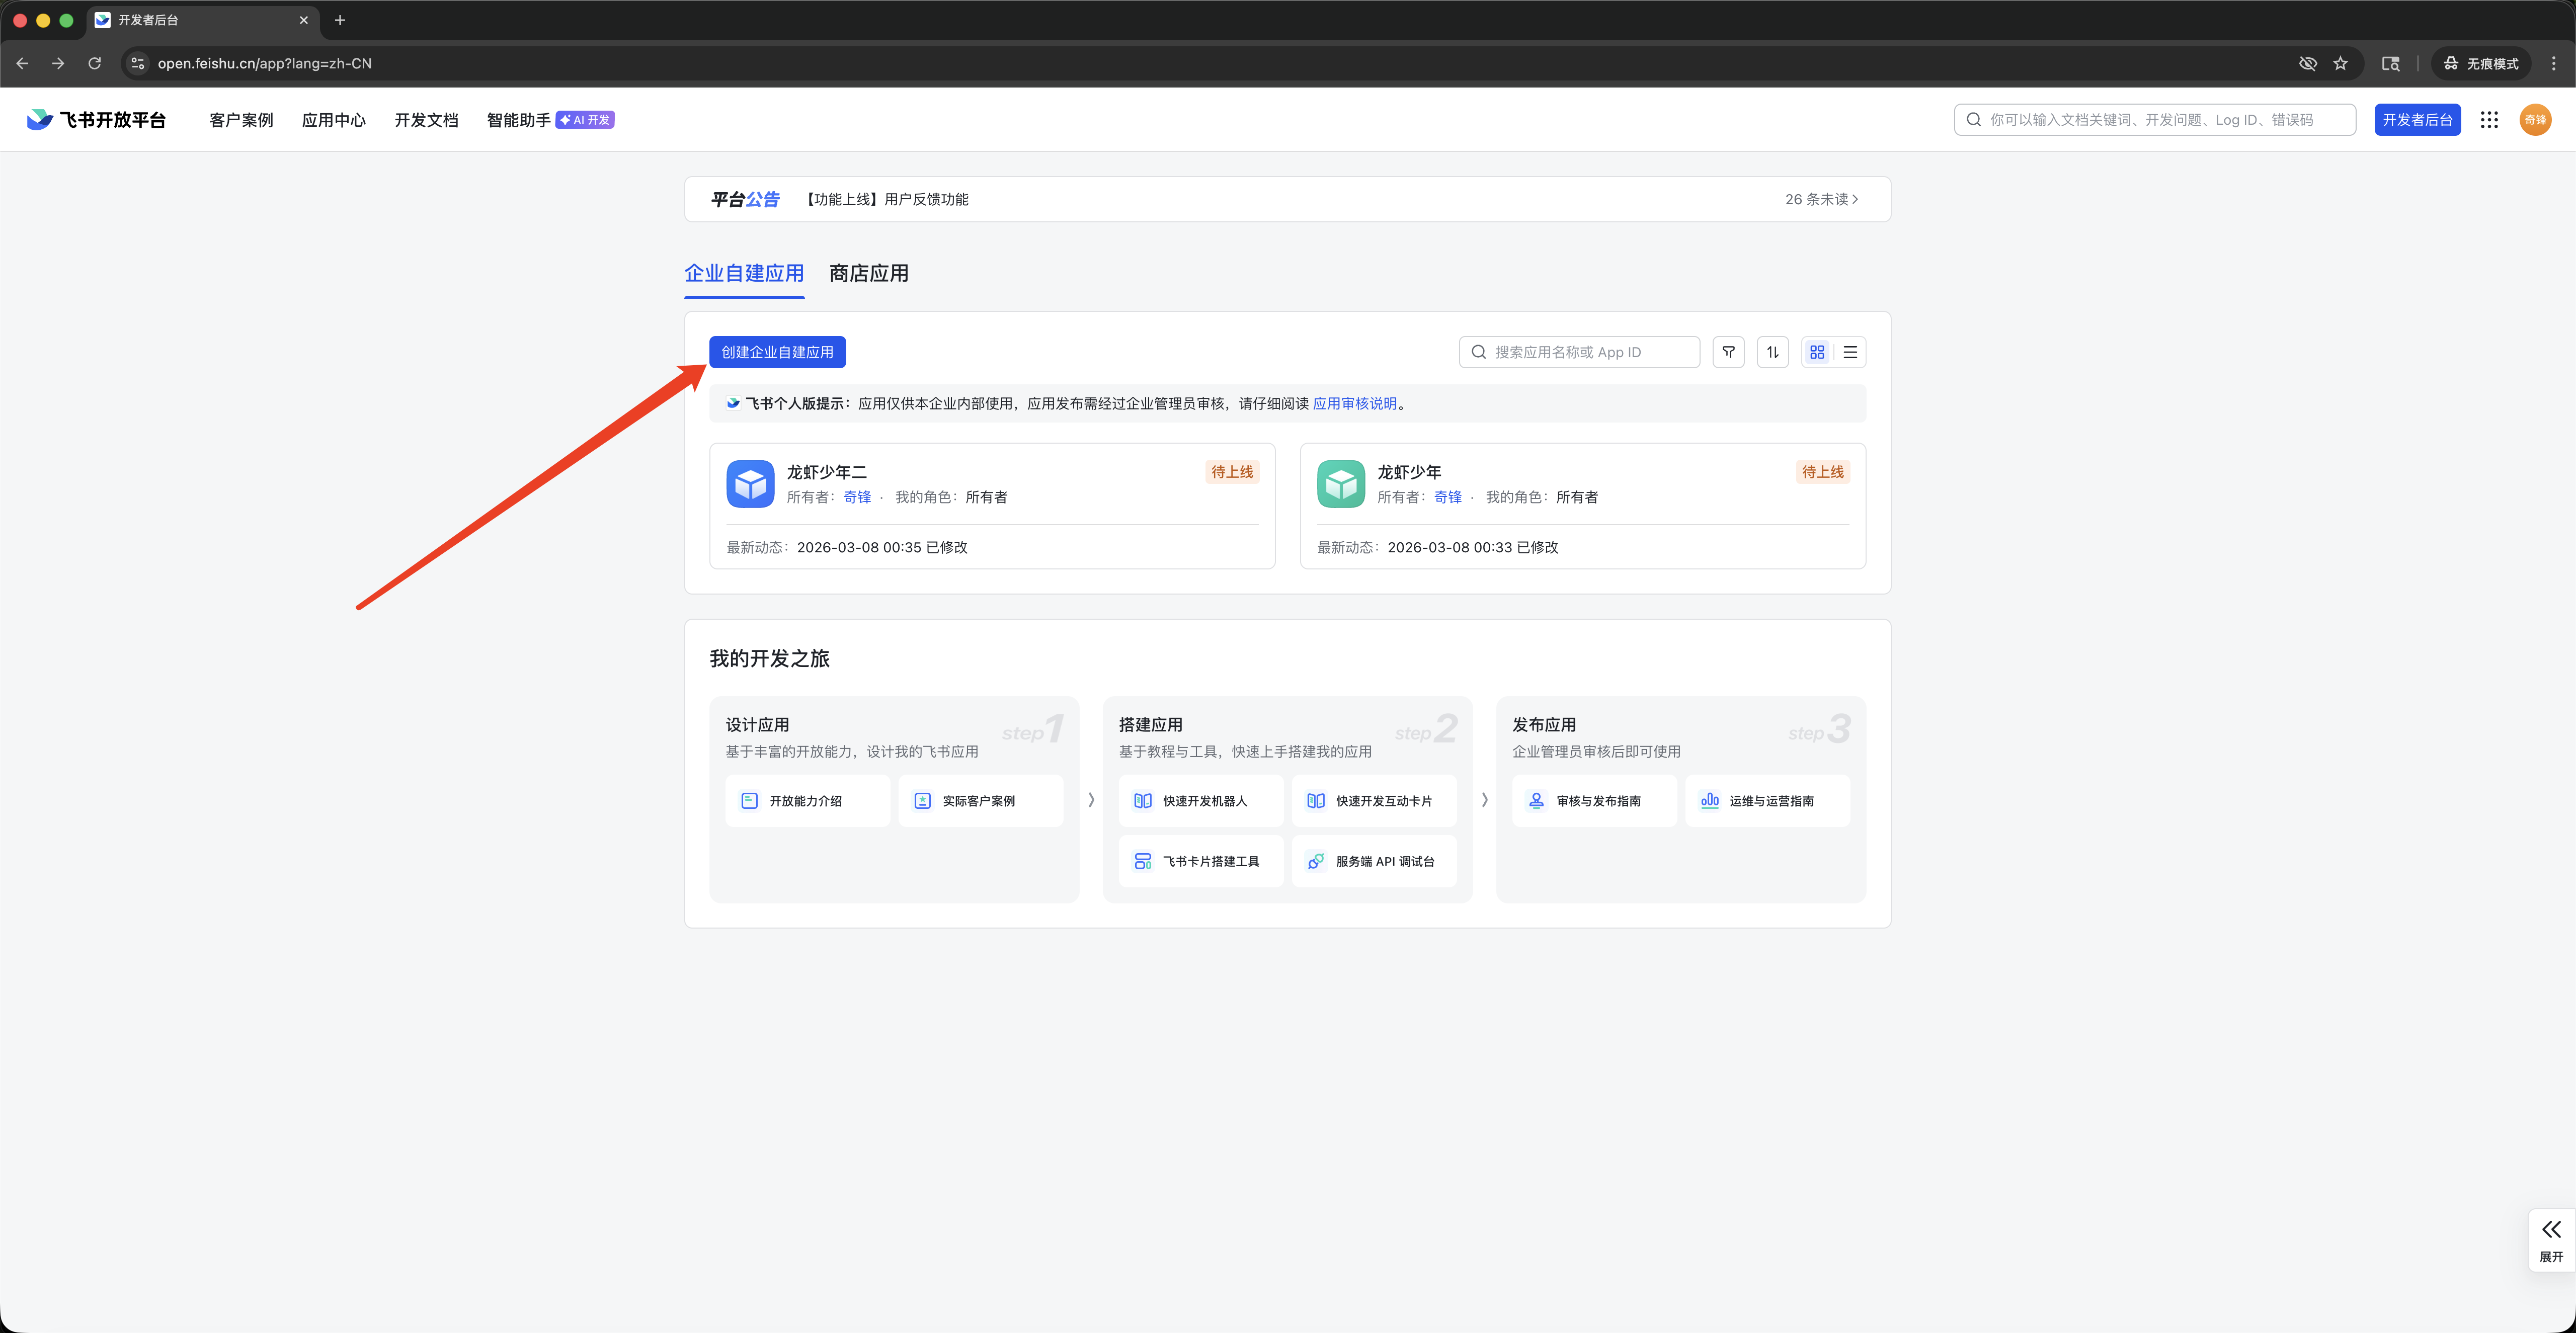Screen dimensions: 2576x1333
Task: Expand the 26 条未读 announcements
Action: [x=1820, y=199]
